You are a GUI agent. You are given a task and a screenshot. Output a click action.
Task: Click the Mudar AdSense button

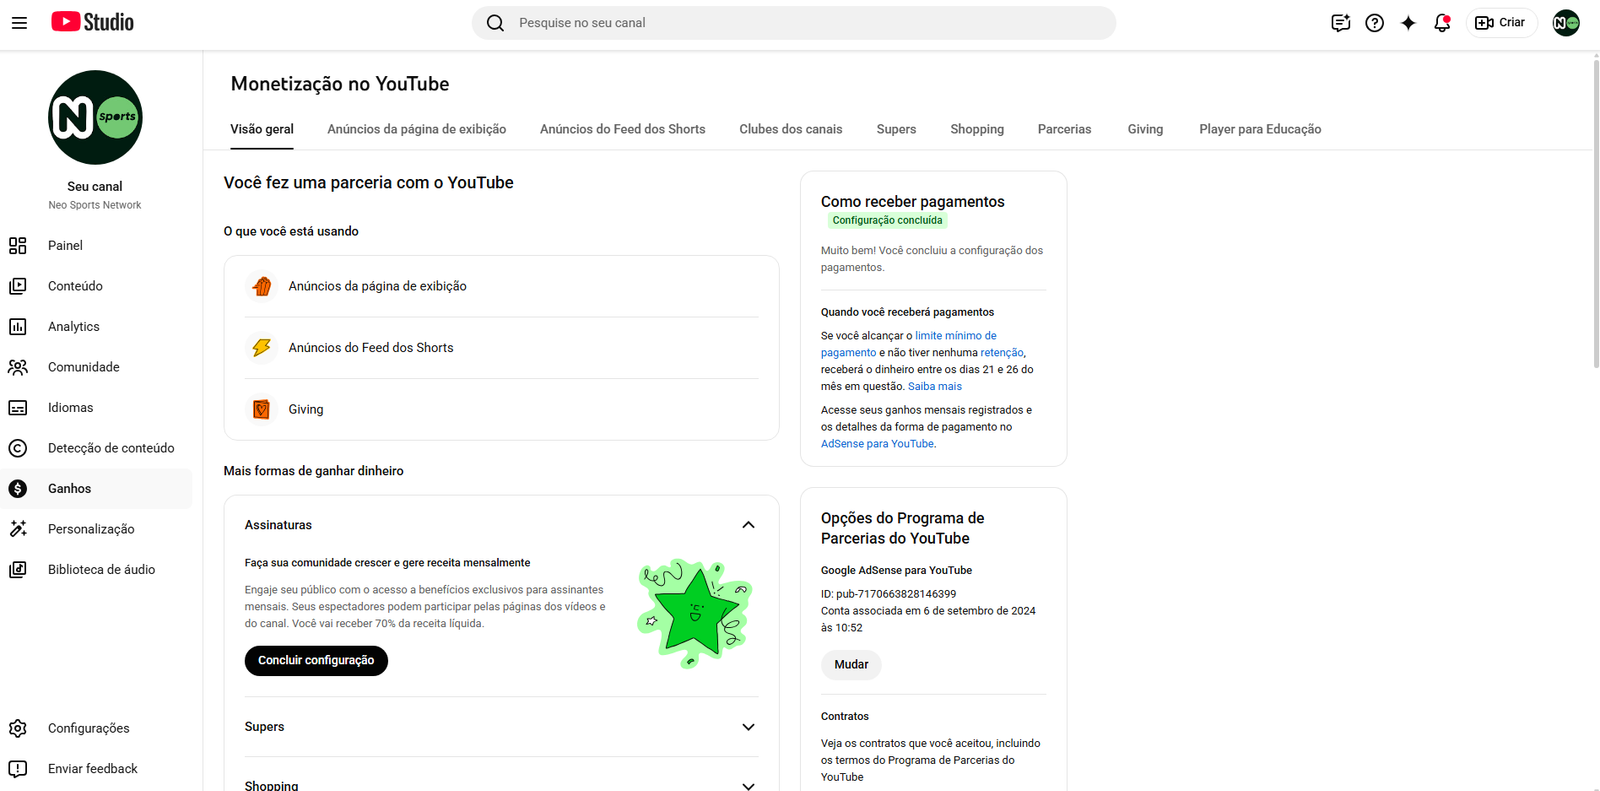pos(851,665)
